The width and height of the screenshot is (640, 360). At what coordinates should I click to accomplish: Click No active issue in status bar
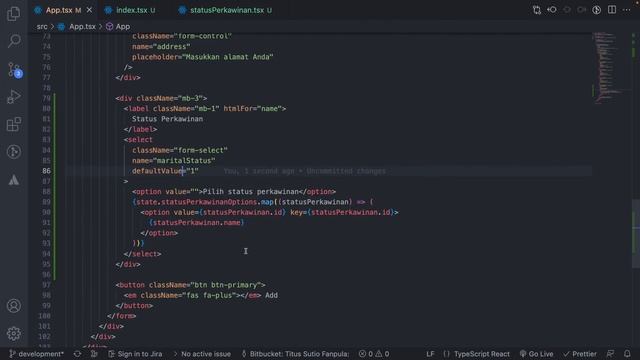click(x=202, y=354)
